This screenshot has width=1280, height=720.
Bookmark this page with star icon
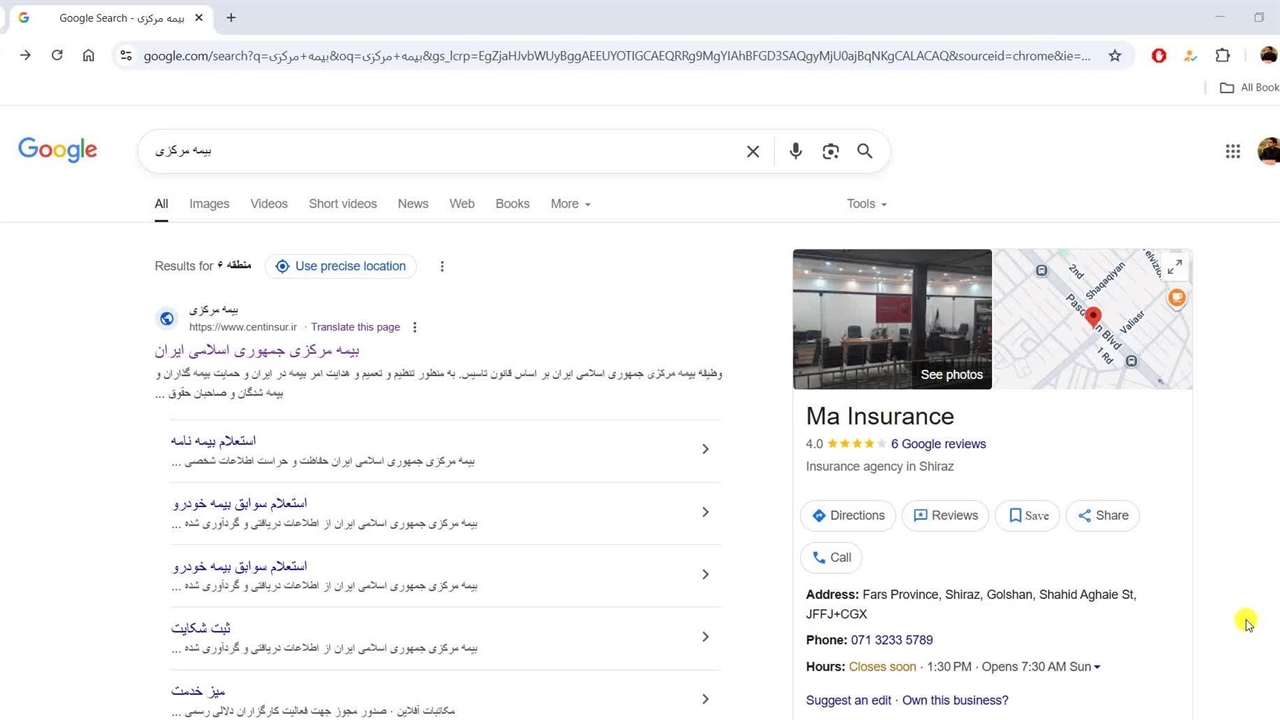pos(1115,56)
